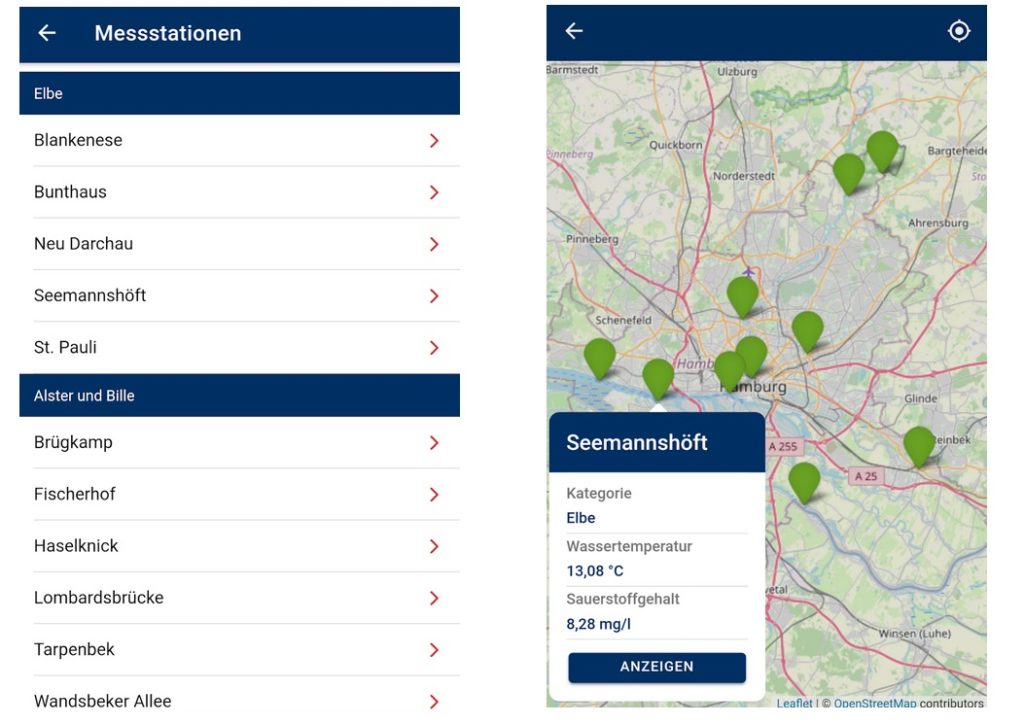Image resolution: width=1024 pixels, height=724 pixels.
Task: Select the Bunthaus station name
Action: point(70,192)
